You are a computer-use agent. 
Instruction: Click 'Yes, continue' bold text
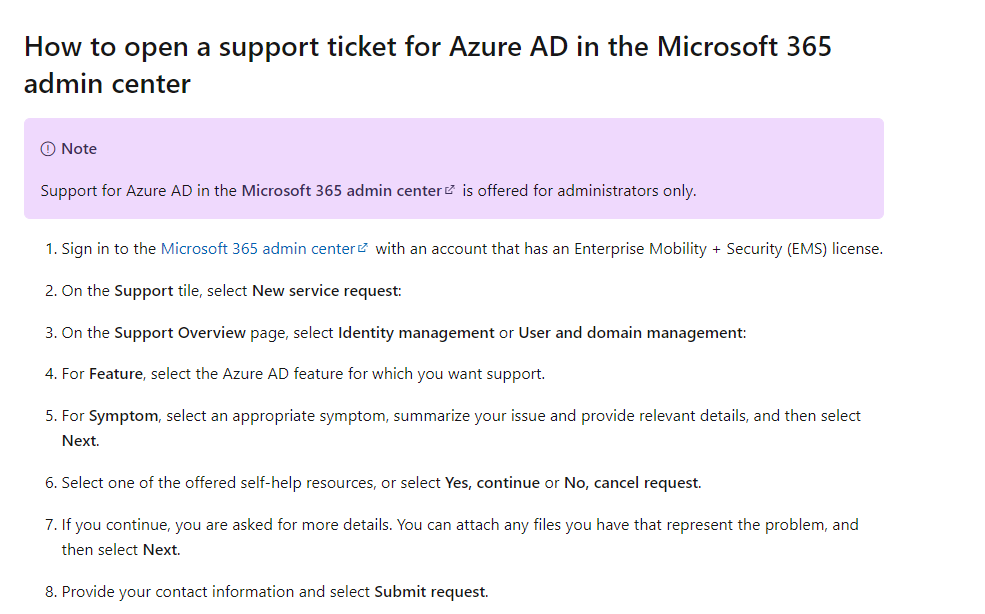(492, 483)
